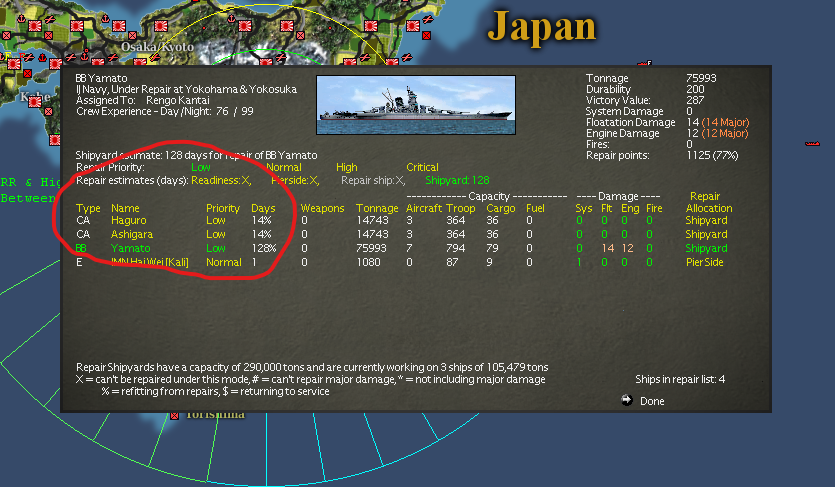Viewport: 835px width, 487px height.
Task: Select the IMN Hai Wei [Kali] ship
Action: pos(149,262)
